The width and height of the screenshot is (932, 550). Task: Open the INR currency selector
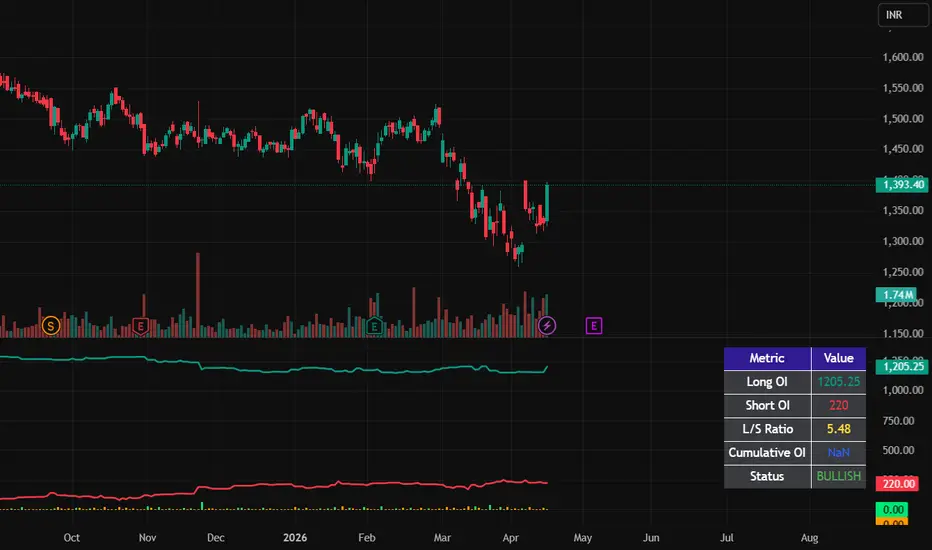(x=903, y=15)
